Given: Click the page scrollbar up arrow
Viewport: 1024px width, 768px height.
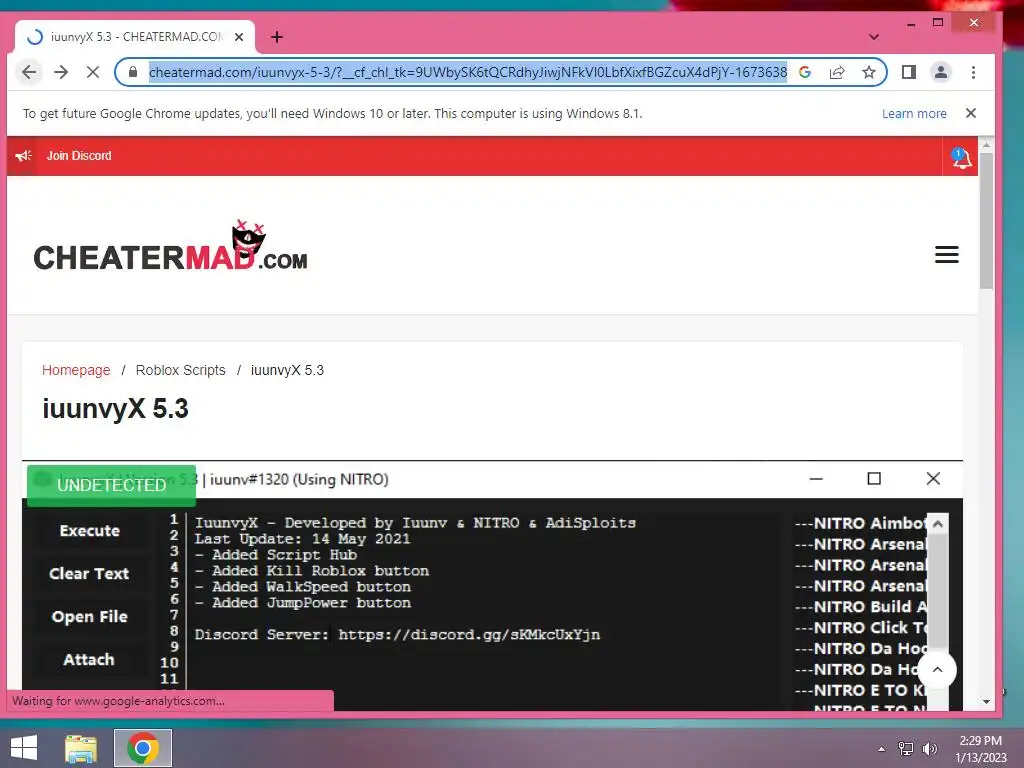Looking at the screenshot, I should [986, 144].
